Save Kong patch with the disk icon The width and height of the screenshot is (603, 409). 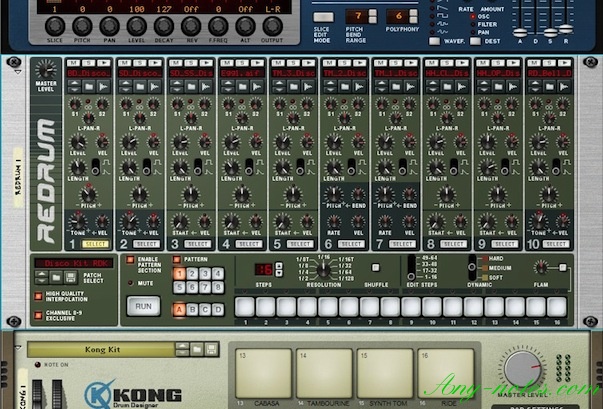click(x=211, y=349)
